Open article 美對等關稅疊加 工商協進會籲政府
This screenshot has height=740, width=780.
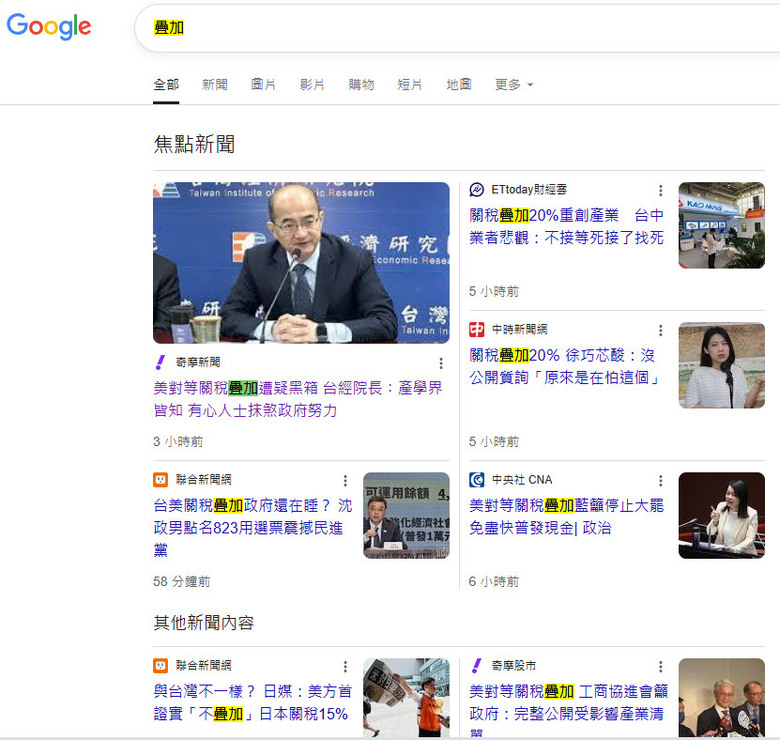pos(569,710)
